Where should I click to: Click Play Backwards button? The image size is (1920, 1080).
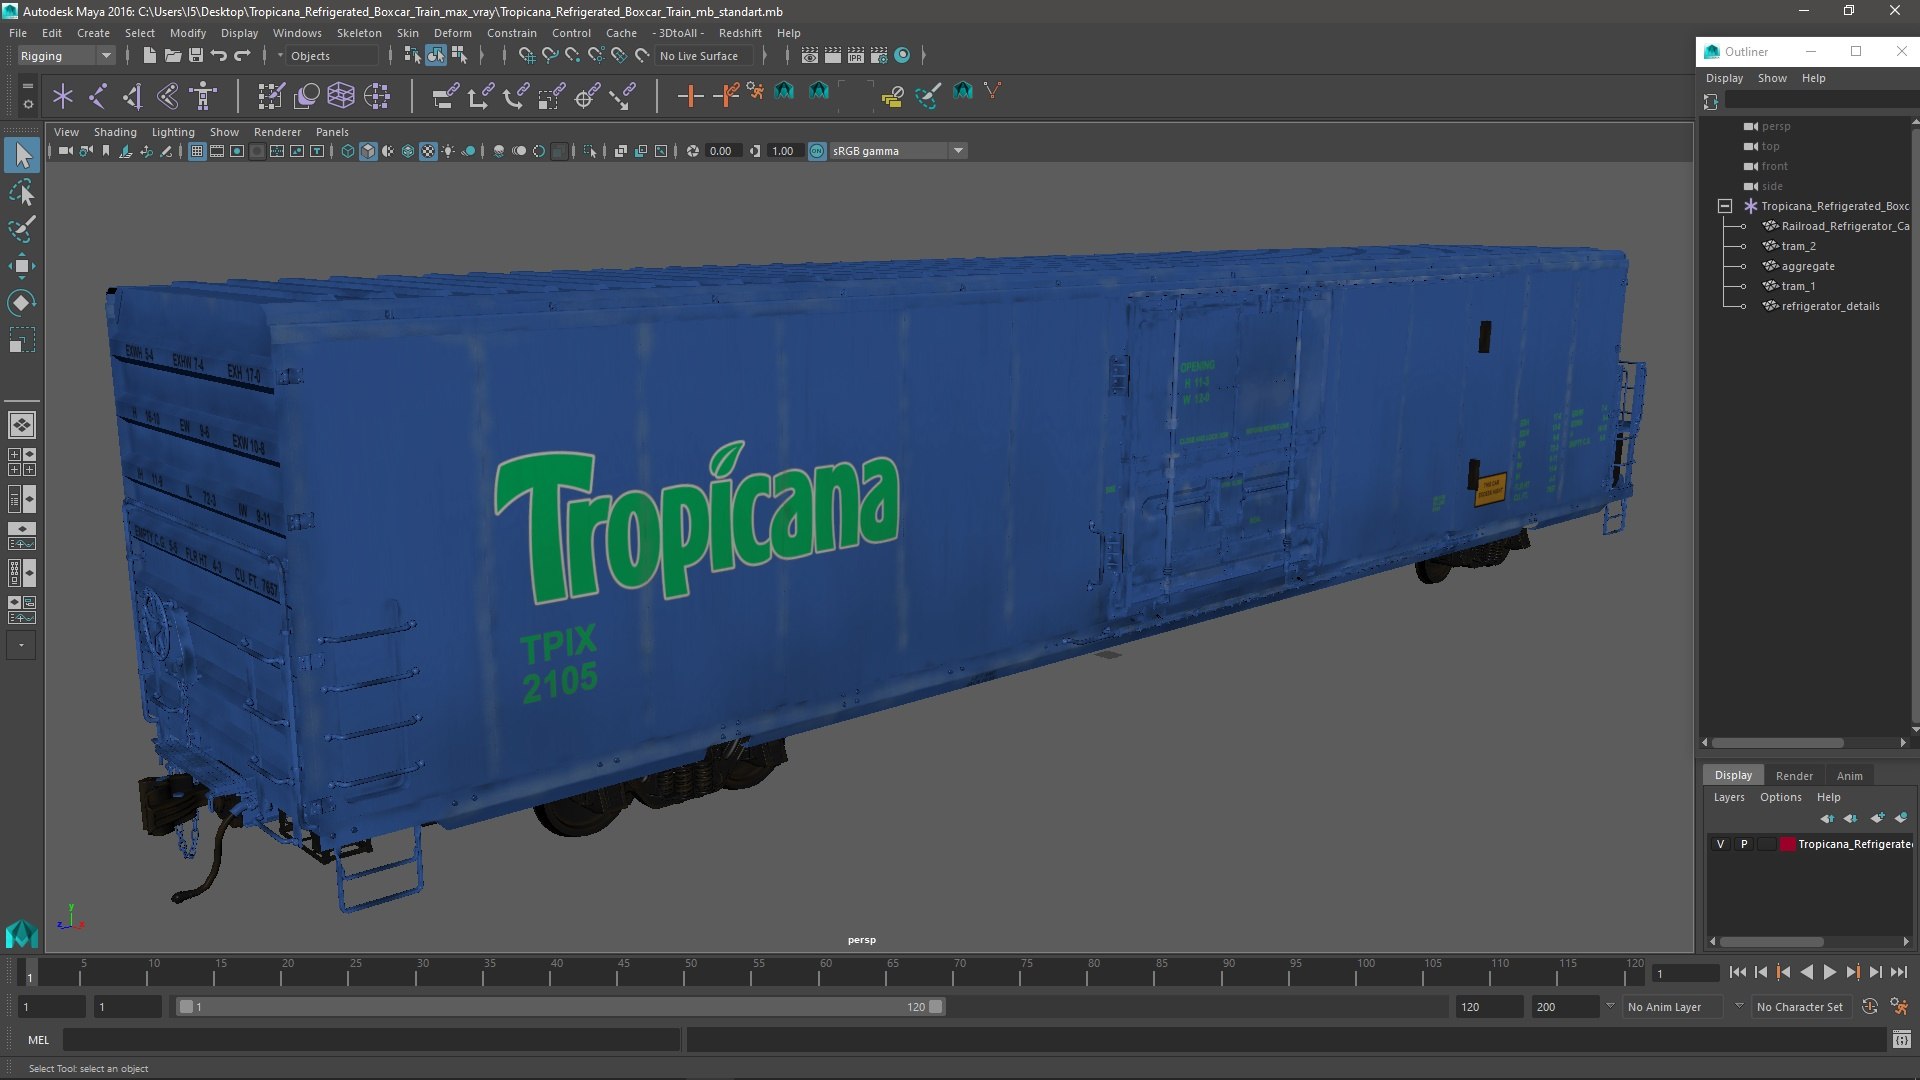point(1806,972)
